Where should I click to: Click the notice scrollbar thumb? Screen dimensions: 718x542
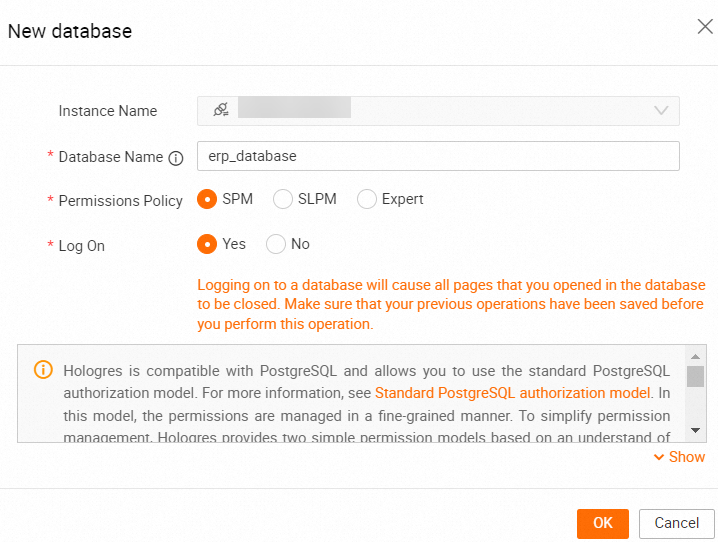[695, 376]
